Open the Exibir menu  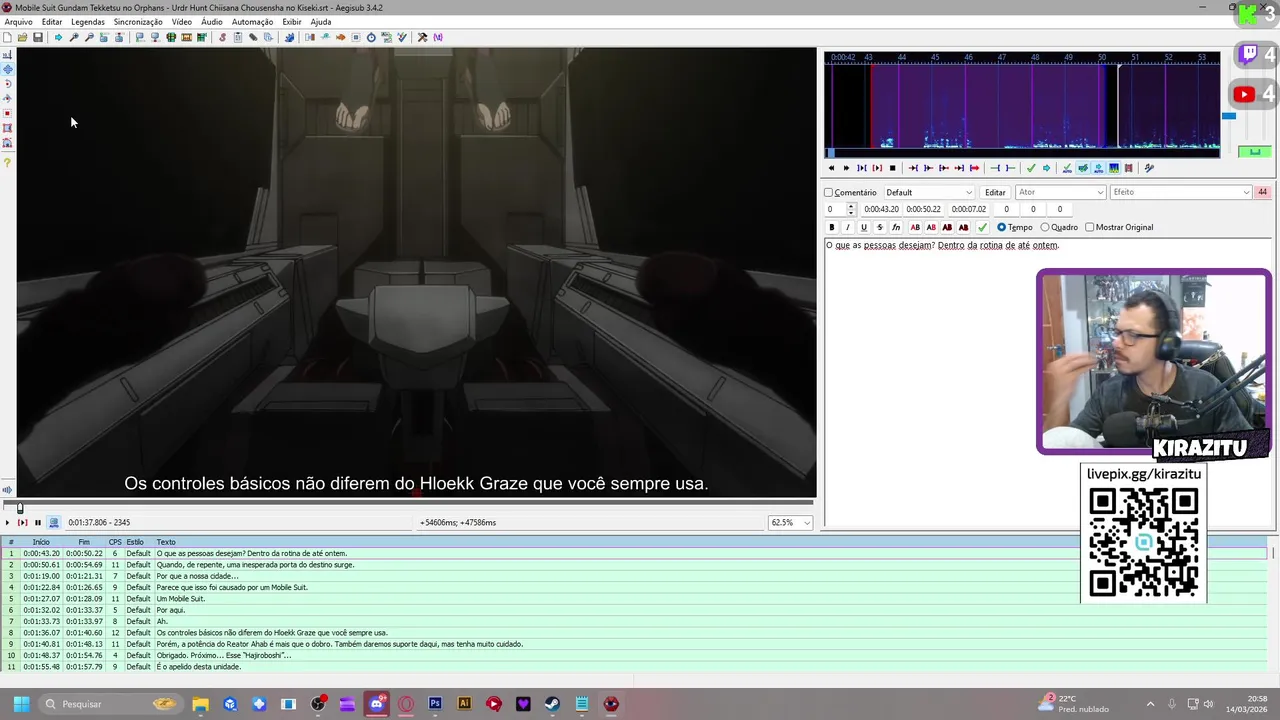tap(292, 22)
